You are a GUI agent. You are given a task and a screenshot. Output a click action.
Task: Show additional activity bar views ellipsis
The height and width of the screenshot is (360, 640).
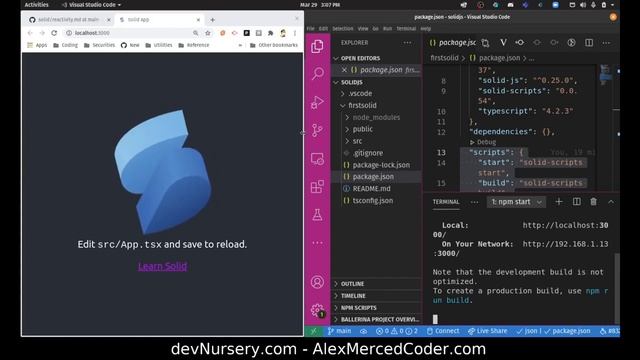tap(317, 243)
